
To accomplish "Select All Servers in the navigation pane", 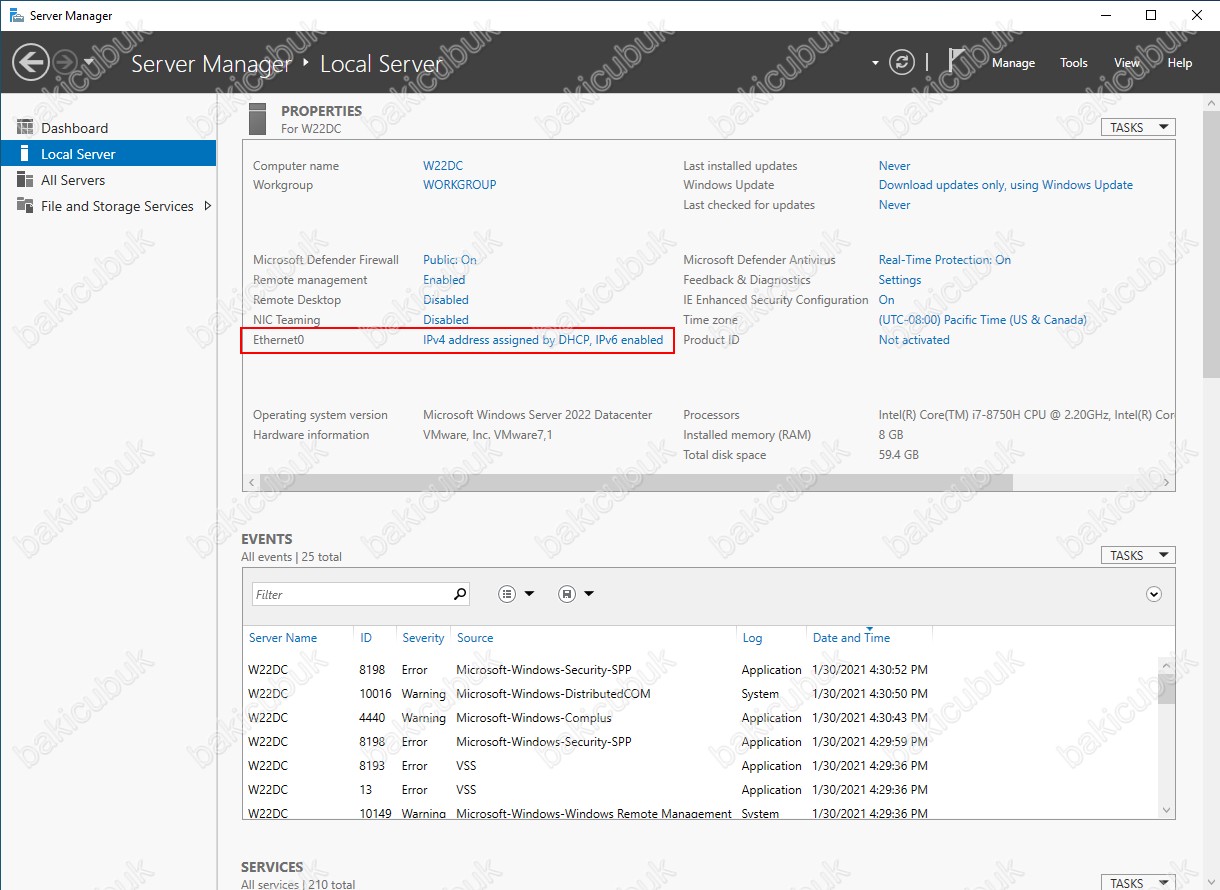I will 108,180.
